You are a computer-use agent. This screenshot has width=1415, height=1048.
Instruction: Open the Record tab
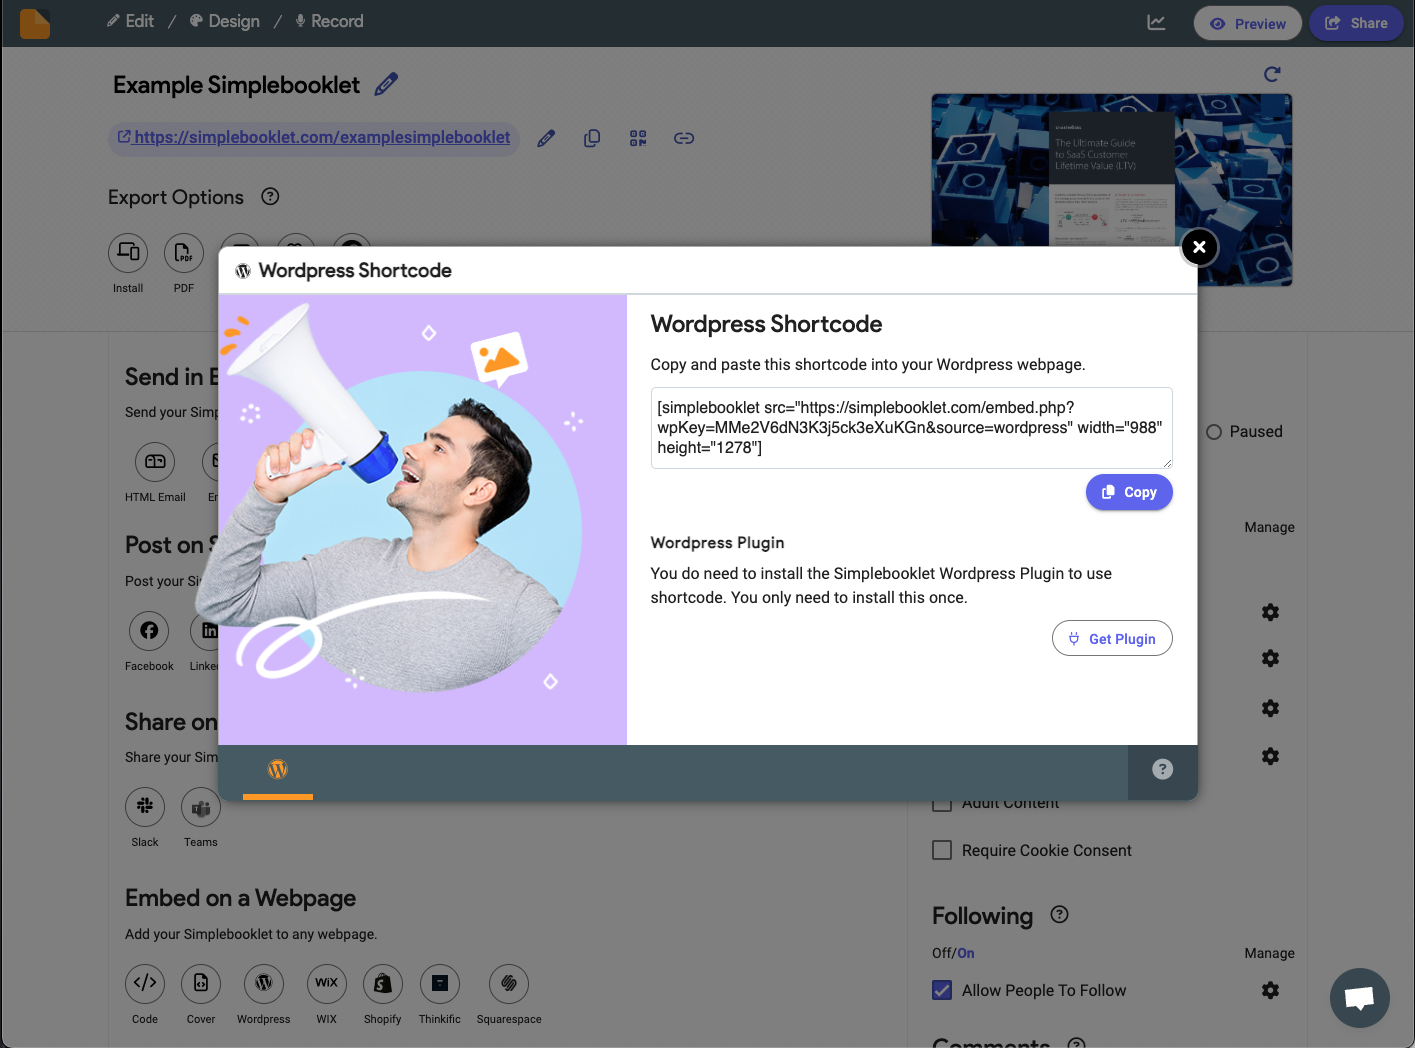pyautogui.click(x=329, y=21)
